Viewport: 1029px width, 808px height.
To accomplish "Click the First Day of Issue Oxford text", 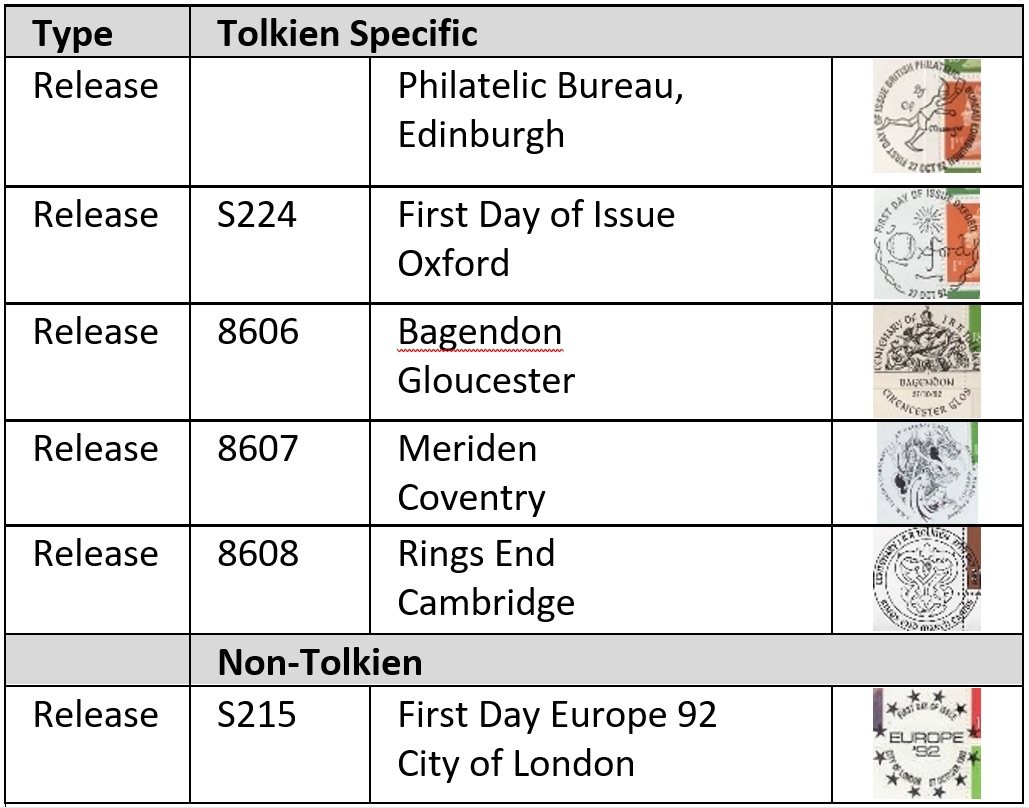I will 536,239.
